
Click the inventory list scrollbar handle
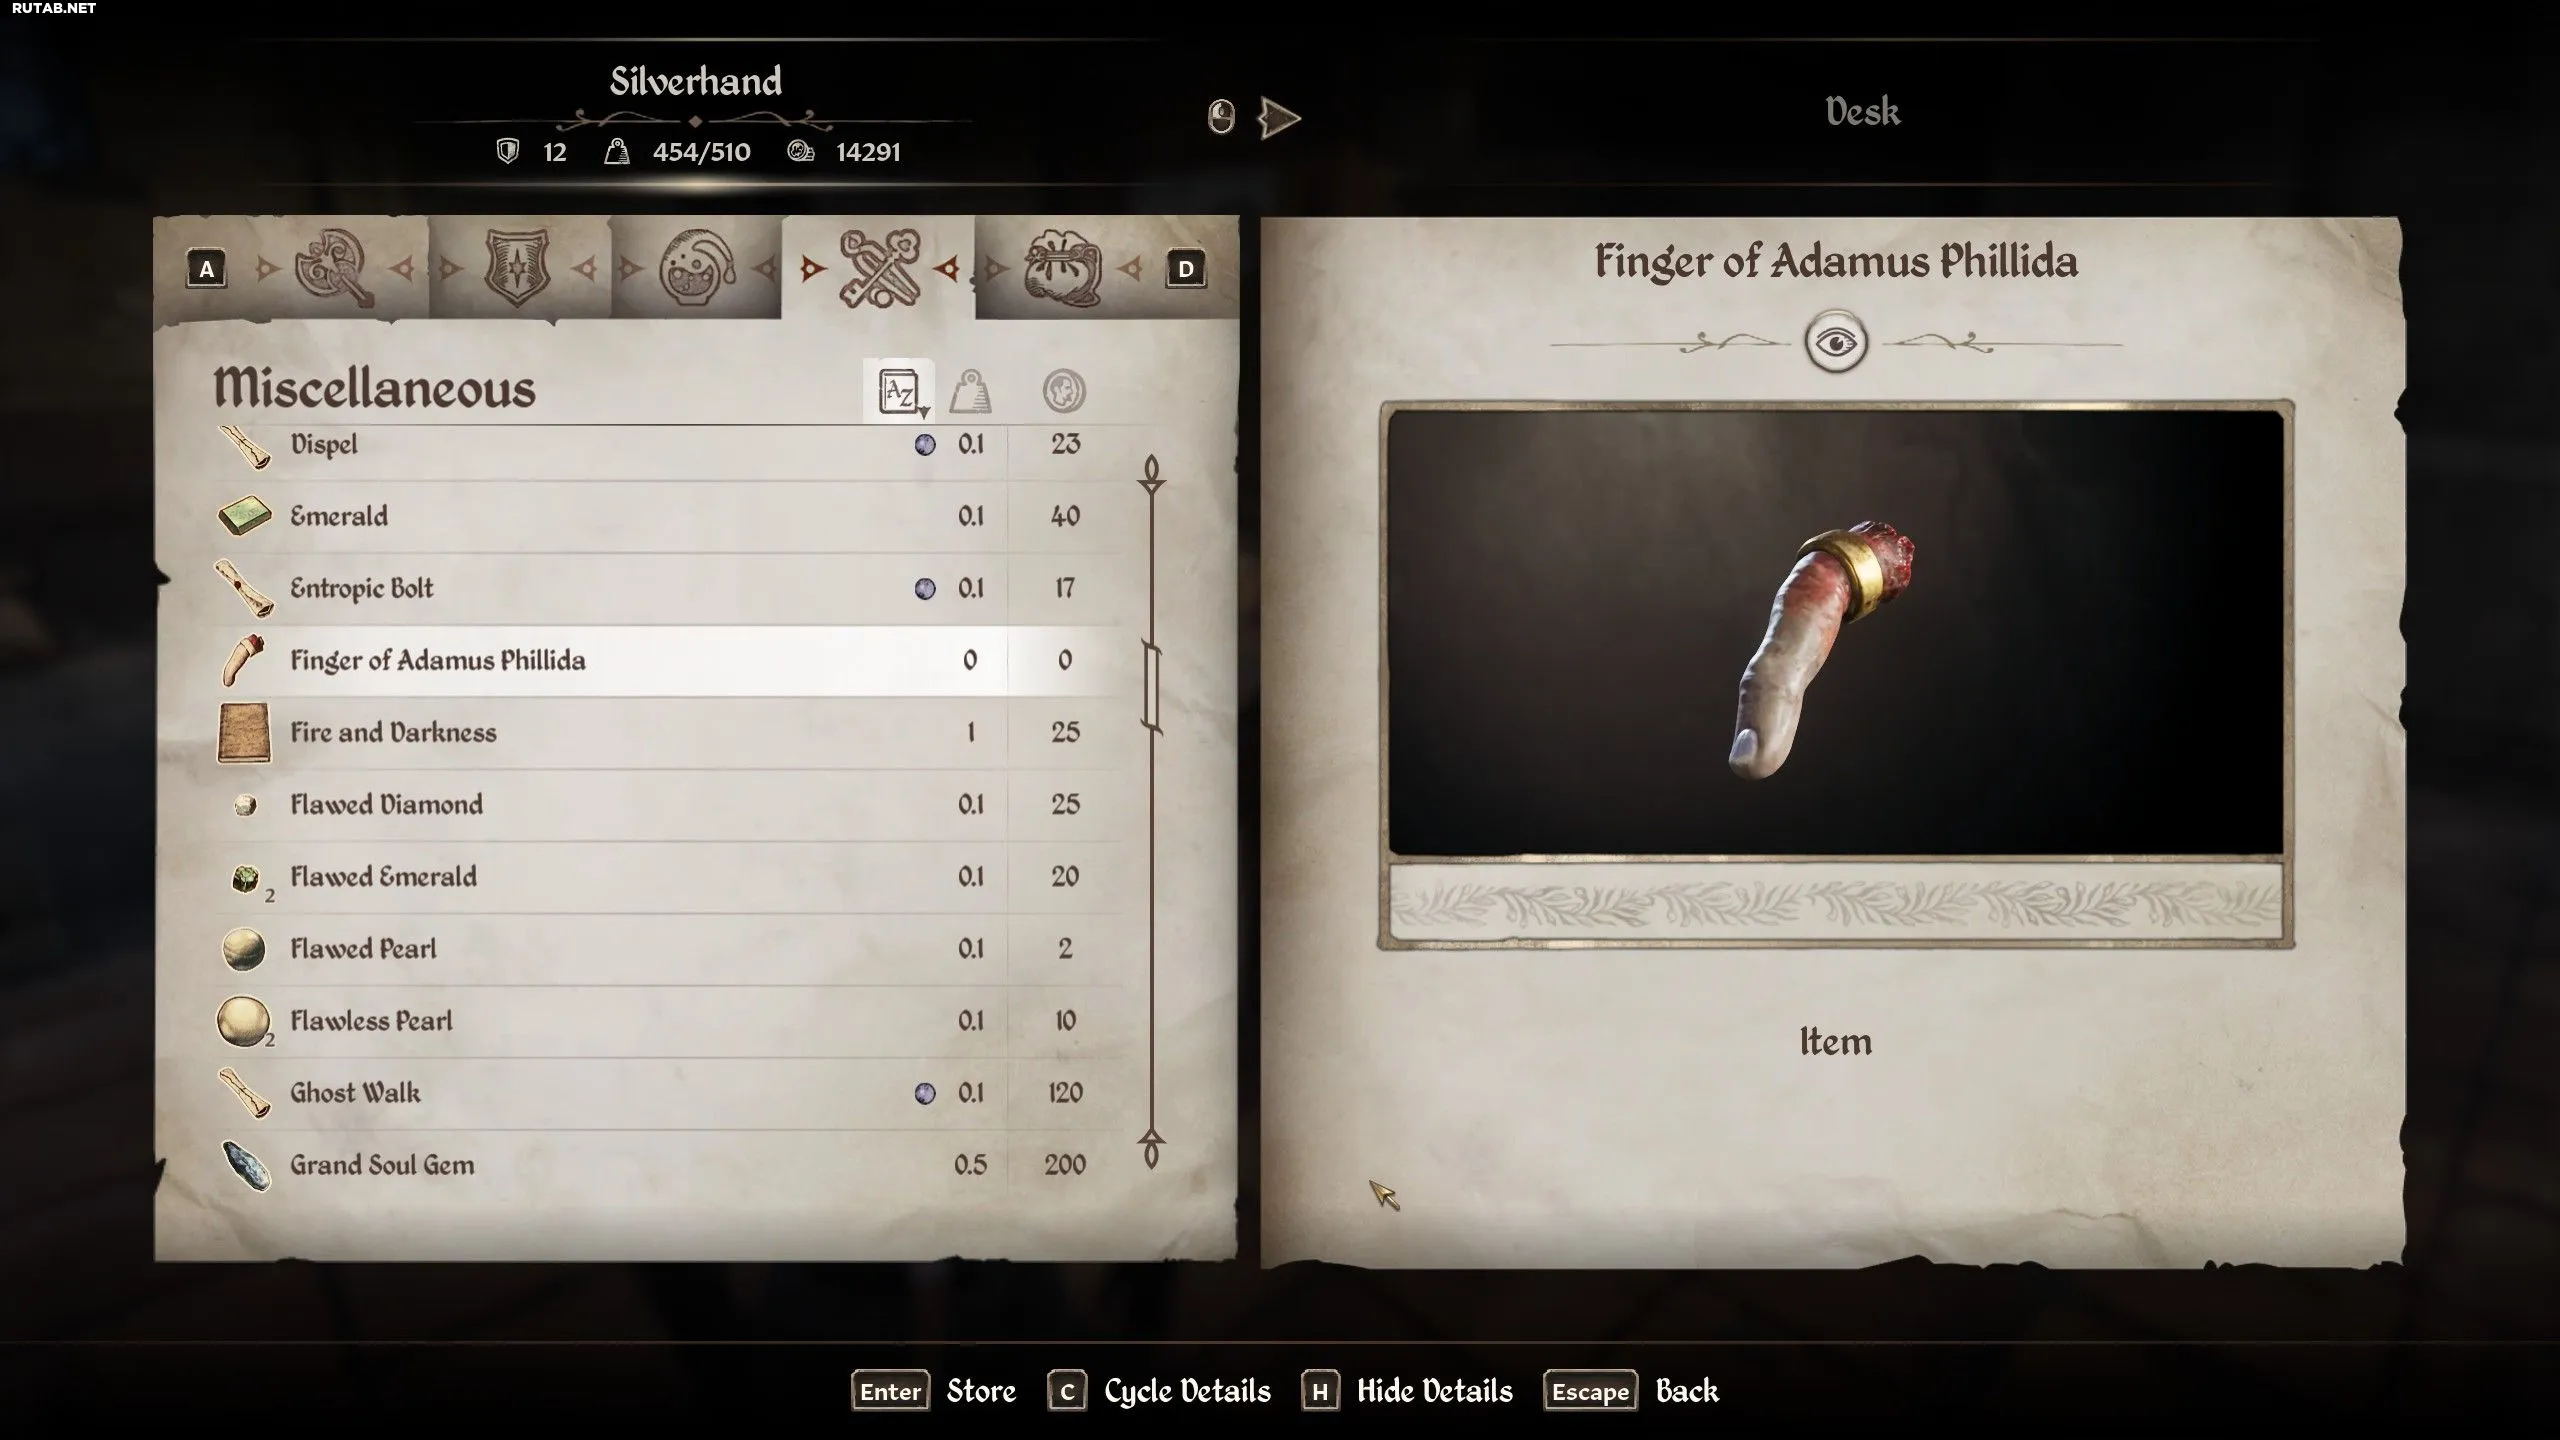click(x=1151, y=688)
